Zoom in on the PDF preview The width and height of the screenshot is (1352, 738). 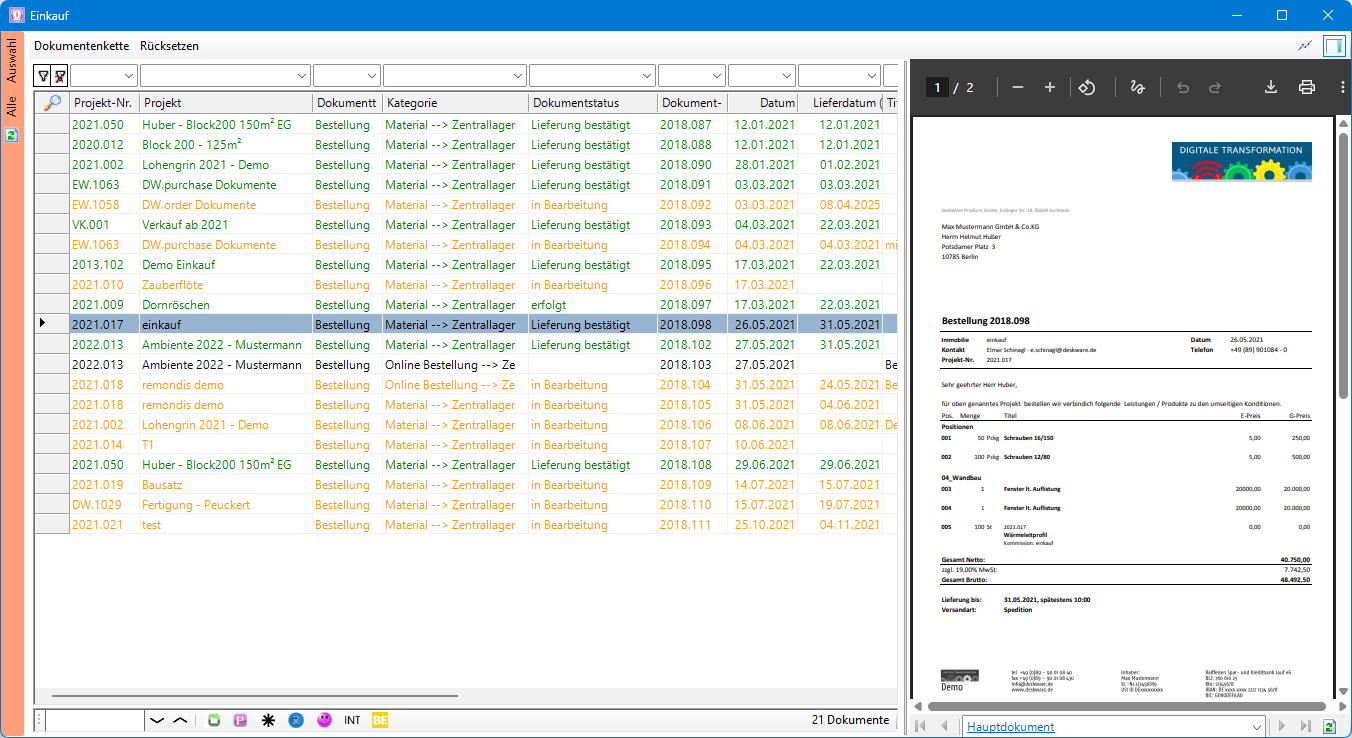coord(1050,87)
